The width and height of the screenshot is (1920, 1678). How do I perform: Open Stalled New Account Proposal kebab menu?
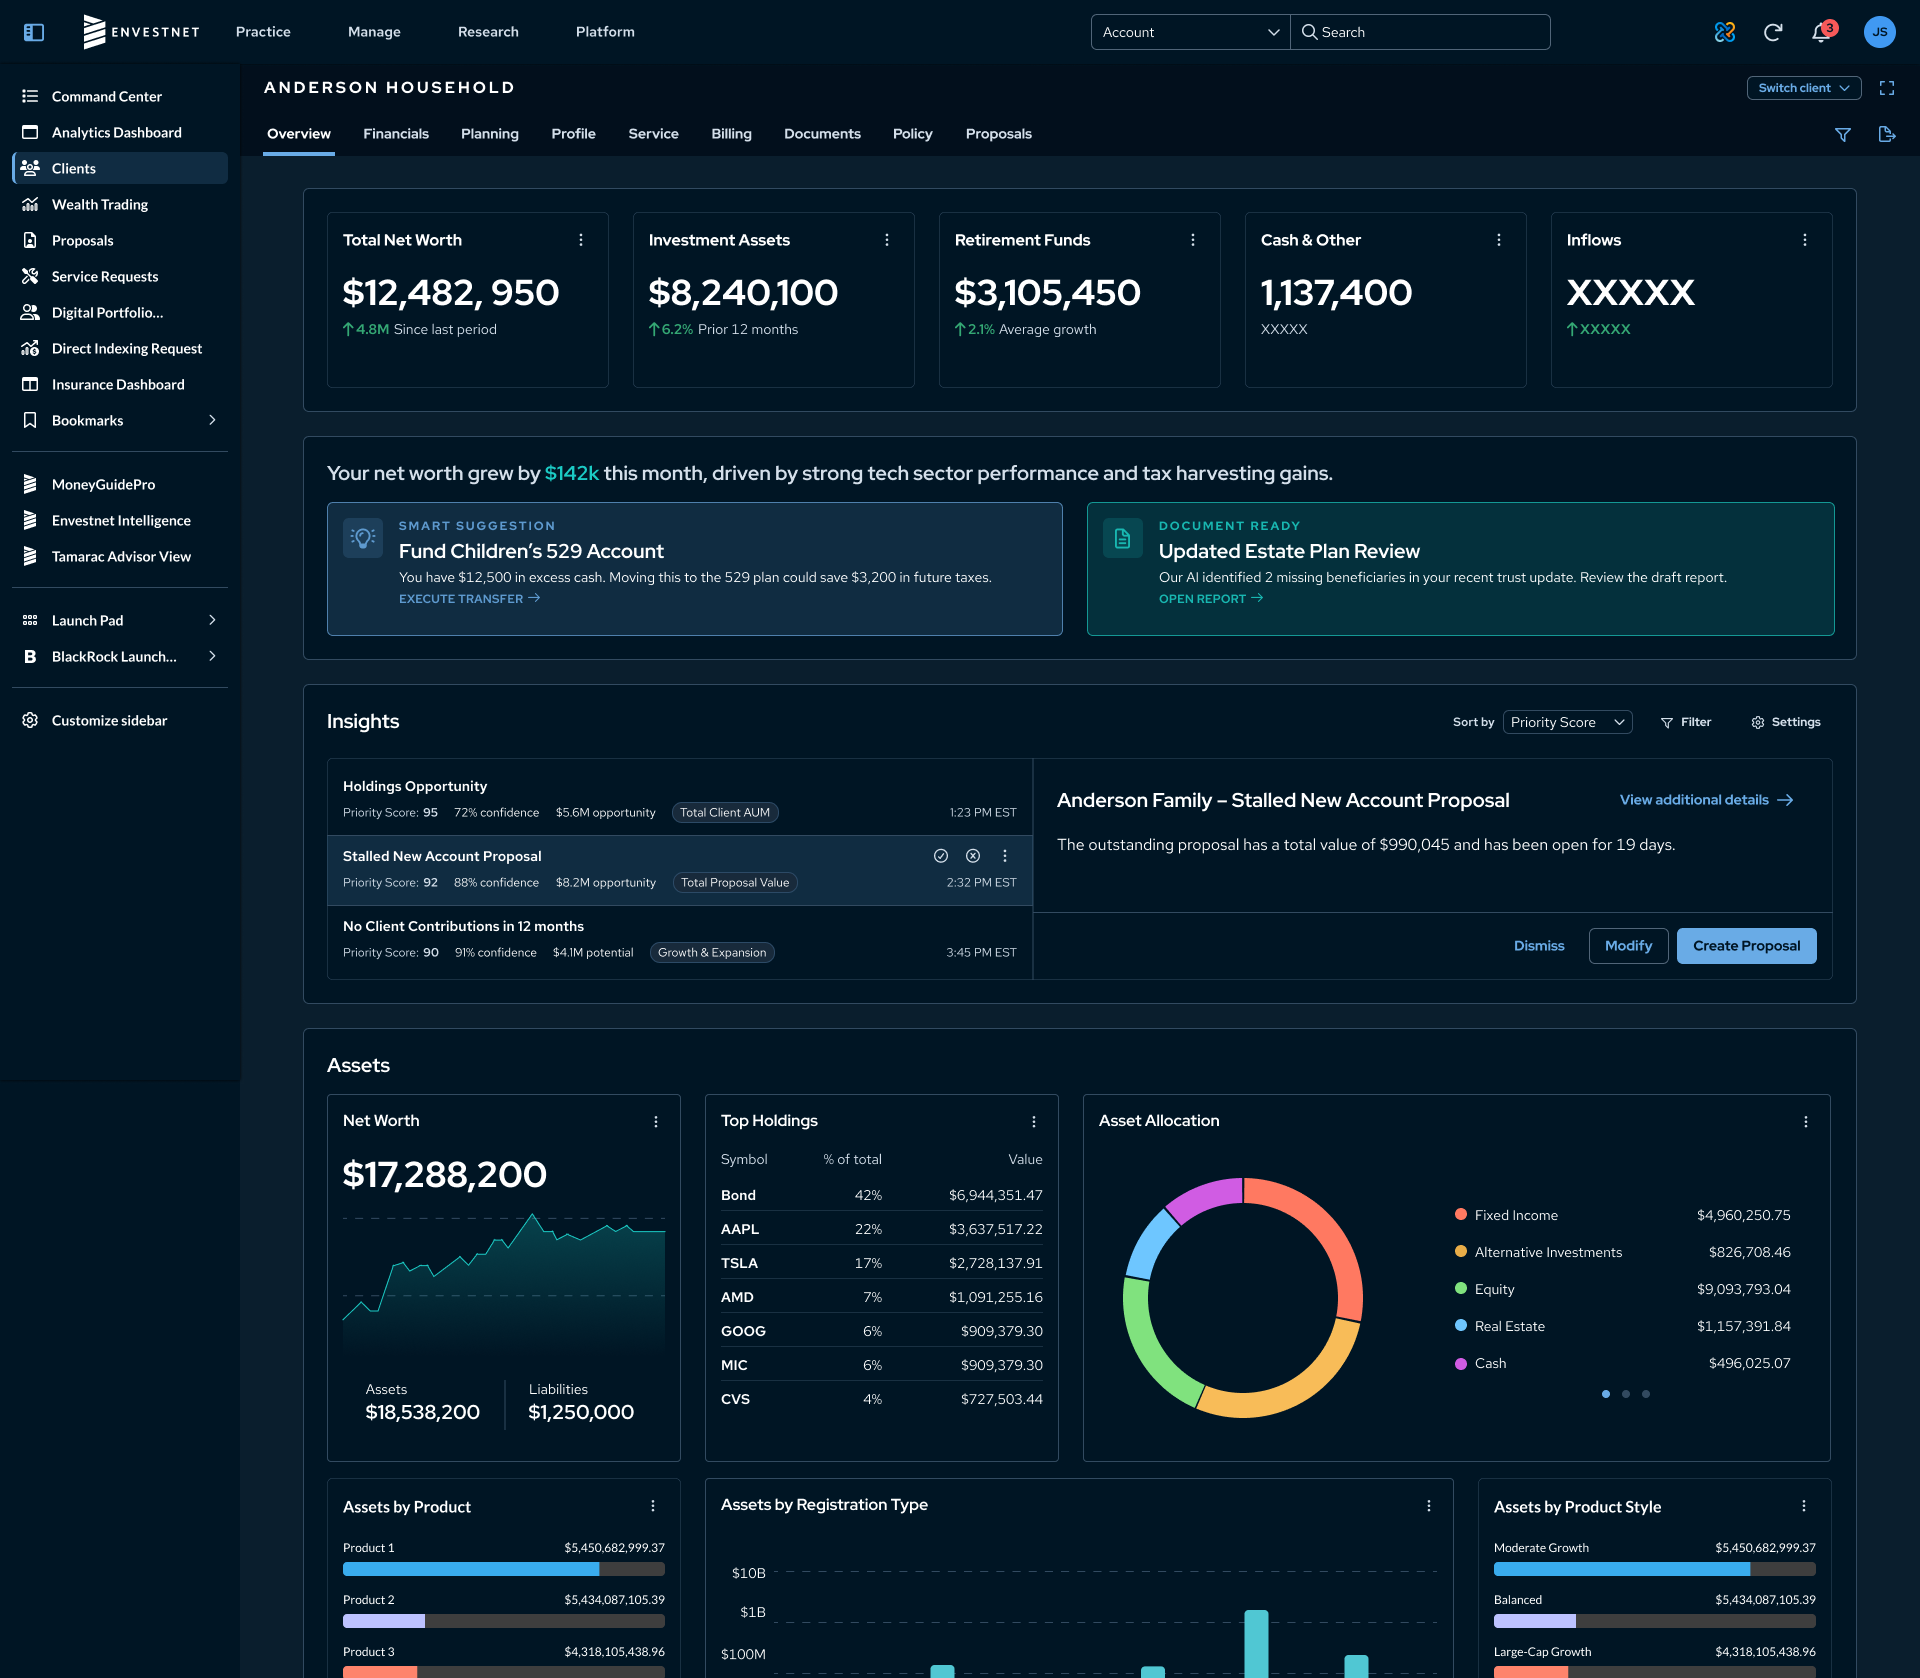coord(1005,856)
